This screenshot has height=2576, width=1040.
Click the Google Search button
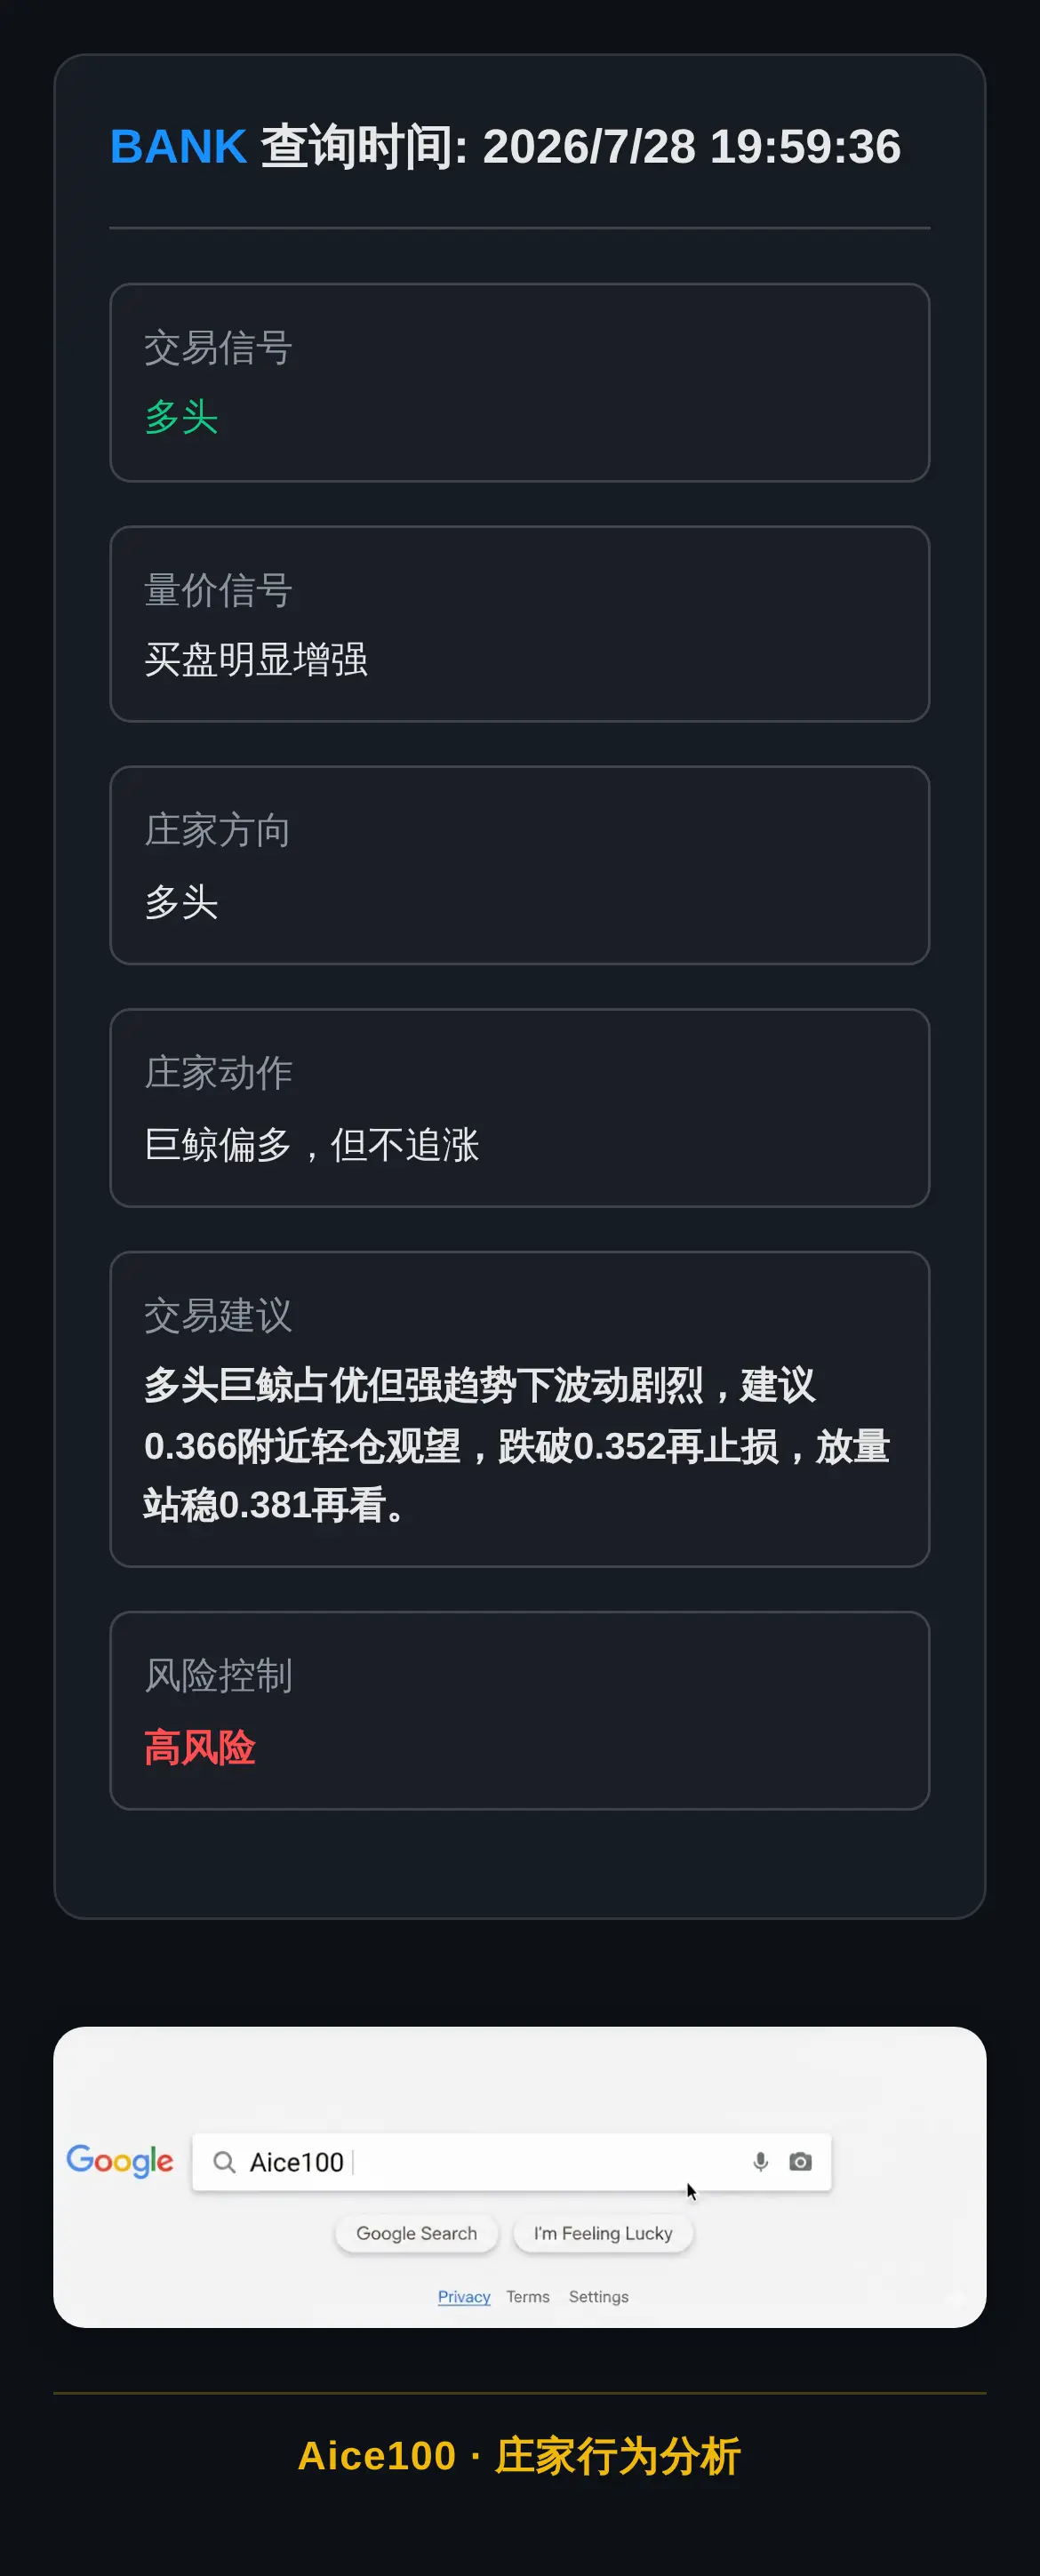pos(416,2233)
